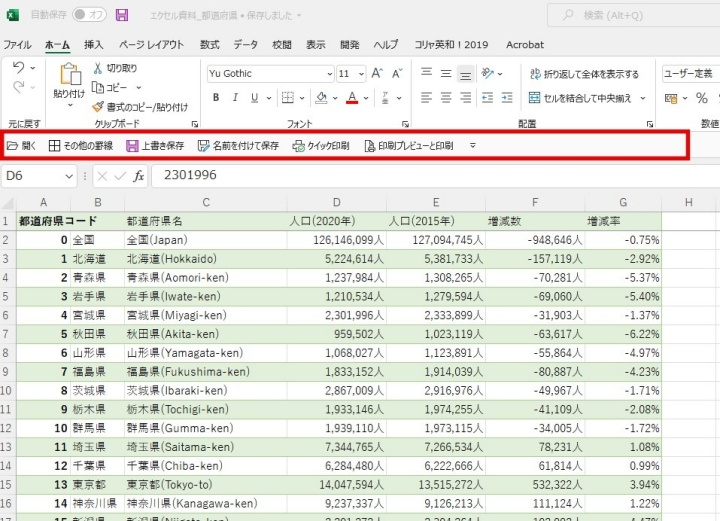This screenshot has width=720, height=521.
Task: Click セルを結合して中央揃え button
Action: [580, 98]
